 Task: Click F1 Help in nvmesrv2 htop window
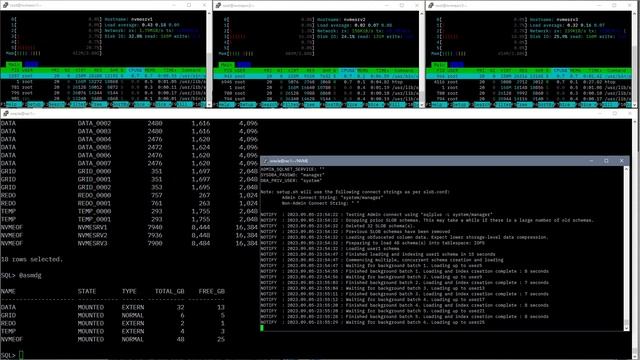227,104
